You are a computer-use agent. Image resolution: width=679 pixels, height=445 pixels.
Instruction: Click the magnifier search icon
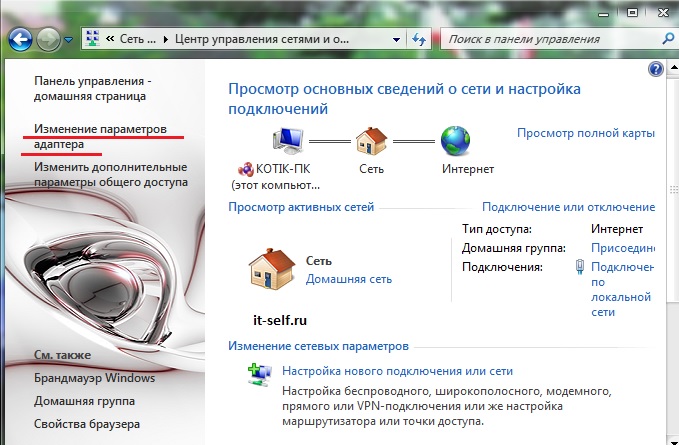coord(667,39)
